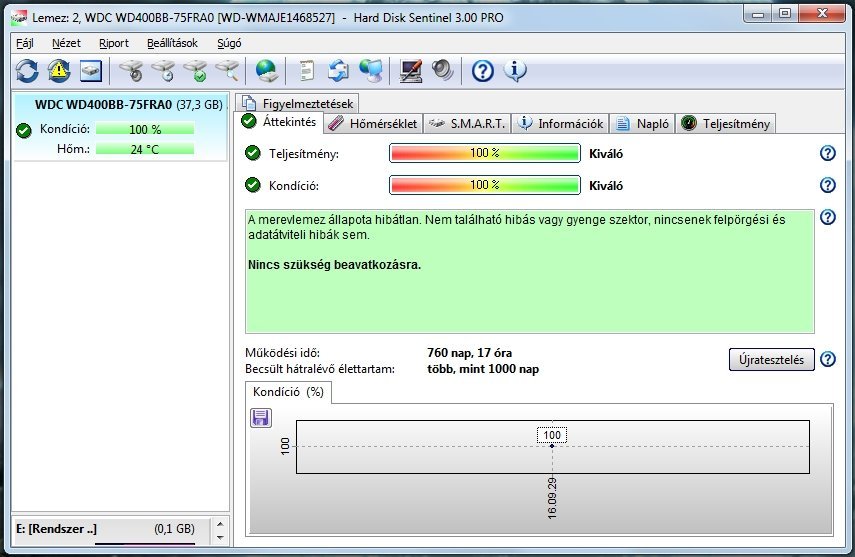
Task: Click the refresh icon with yellow warning triangle
Action: (x=59, y=71)
